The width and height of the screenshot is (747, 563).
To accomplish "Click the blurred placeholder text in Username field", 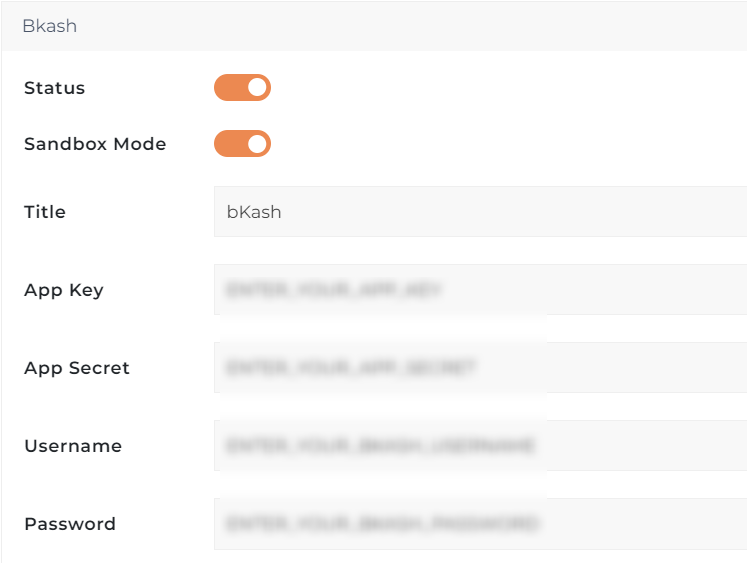I will (x=381, y=446).
